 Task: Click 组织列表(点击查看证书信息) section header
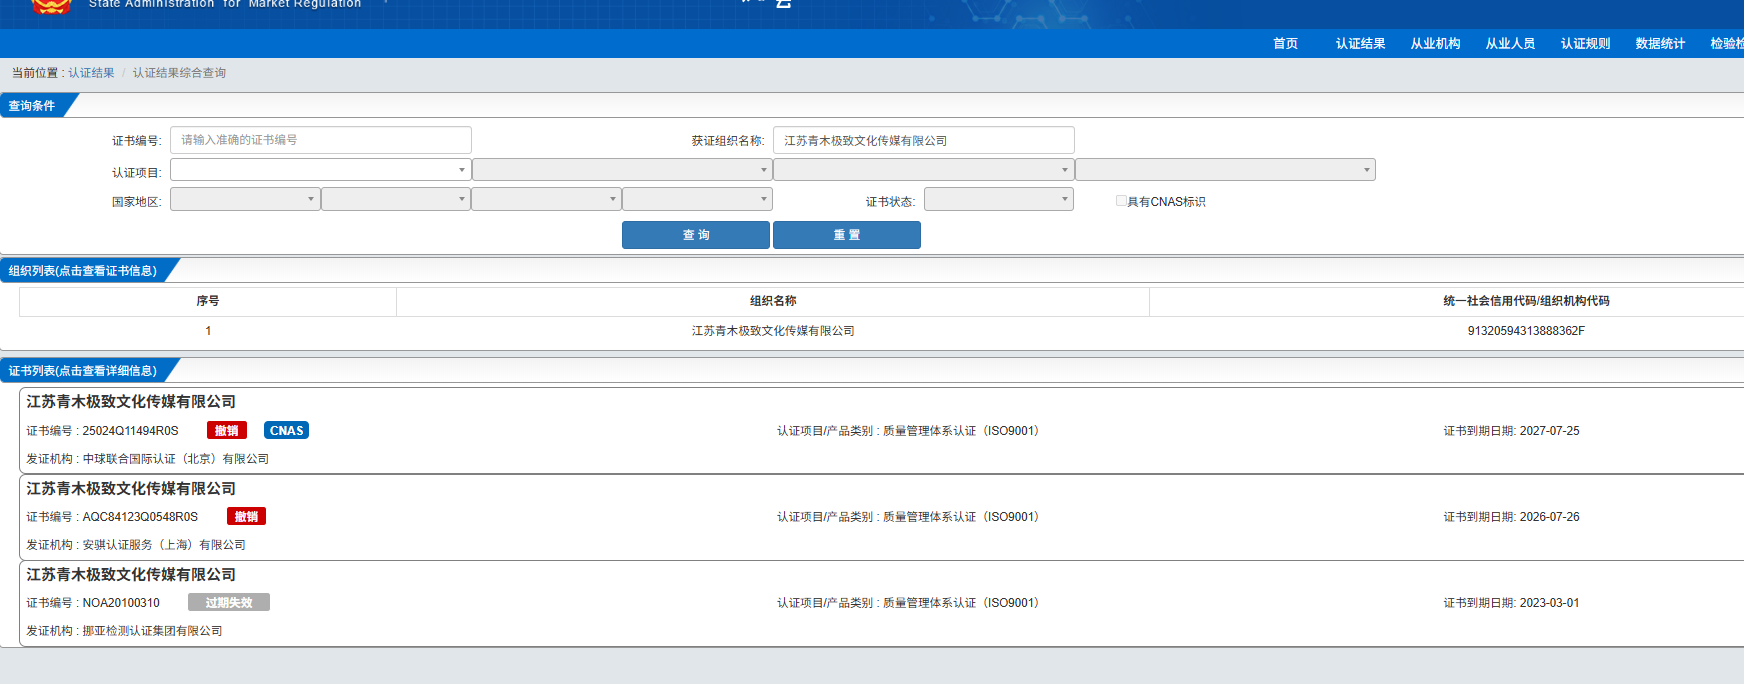(83, 271)
